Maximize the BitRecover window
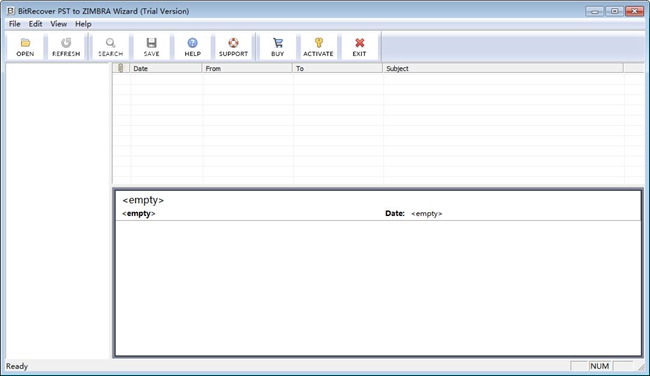 (614, 11)
